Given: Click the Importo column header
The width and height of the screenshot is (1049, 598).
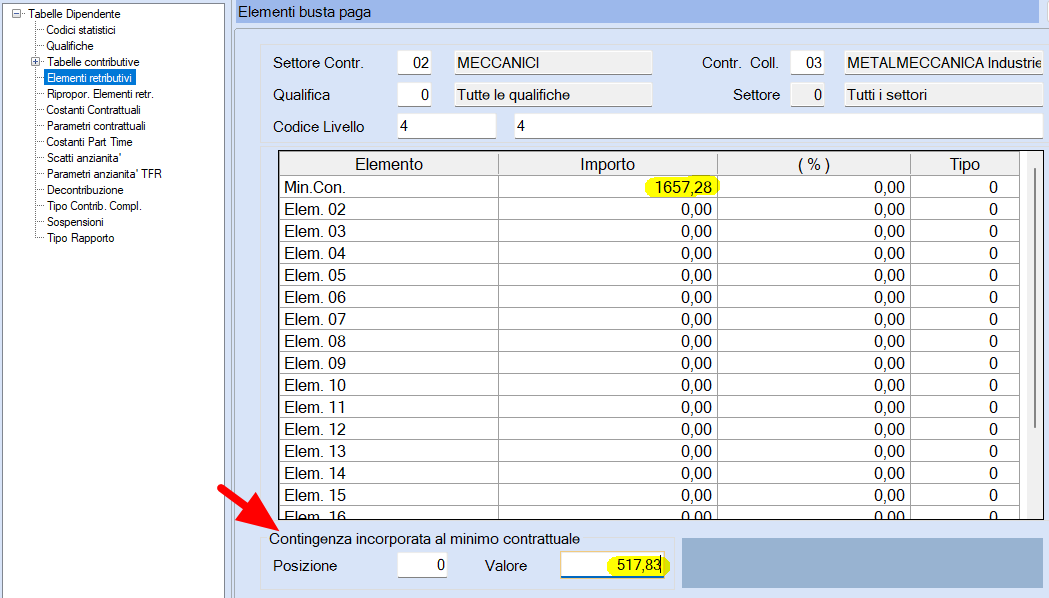Looking at the screenshot, I should click(607, 165).
